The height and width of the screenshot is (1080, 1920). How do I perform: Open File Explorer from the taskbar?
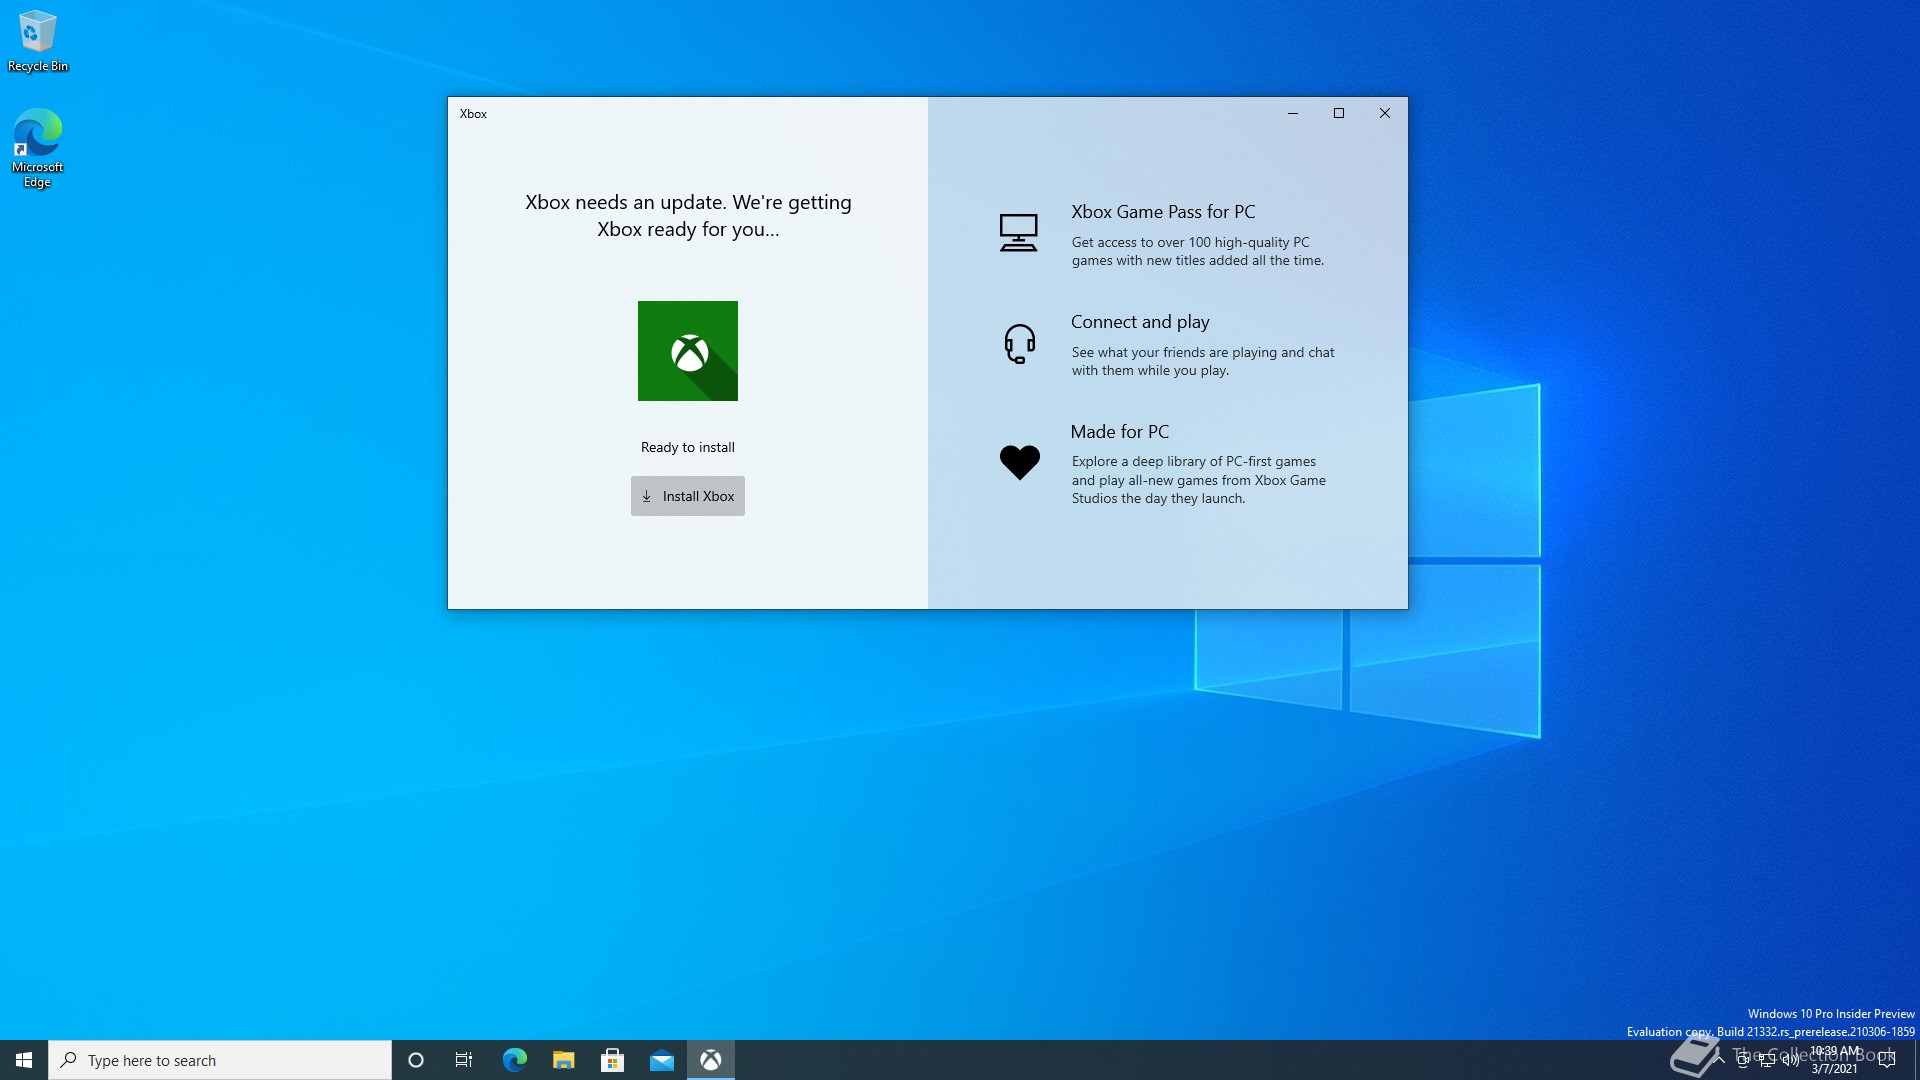click(563, 1060)
